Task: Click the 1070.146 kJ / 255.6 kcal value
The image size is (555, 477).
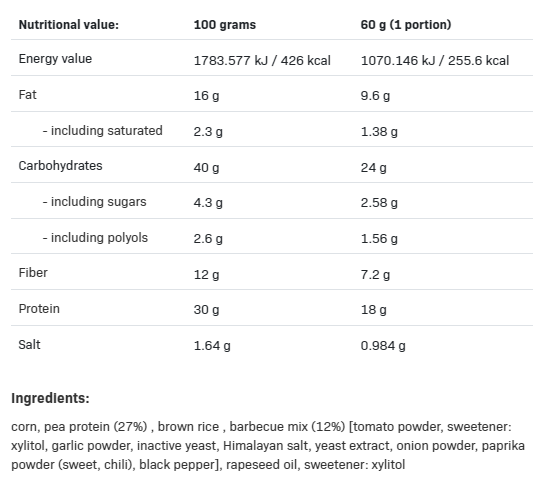Action: 435,61
